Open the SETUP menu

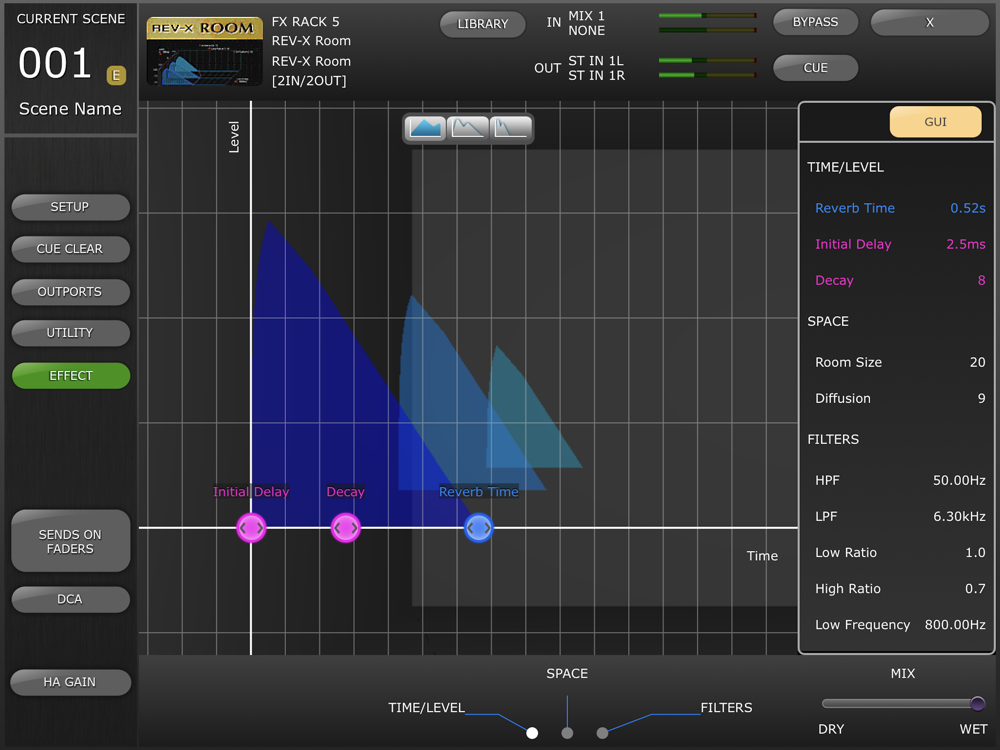click(70, 207)
